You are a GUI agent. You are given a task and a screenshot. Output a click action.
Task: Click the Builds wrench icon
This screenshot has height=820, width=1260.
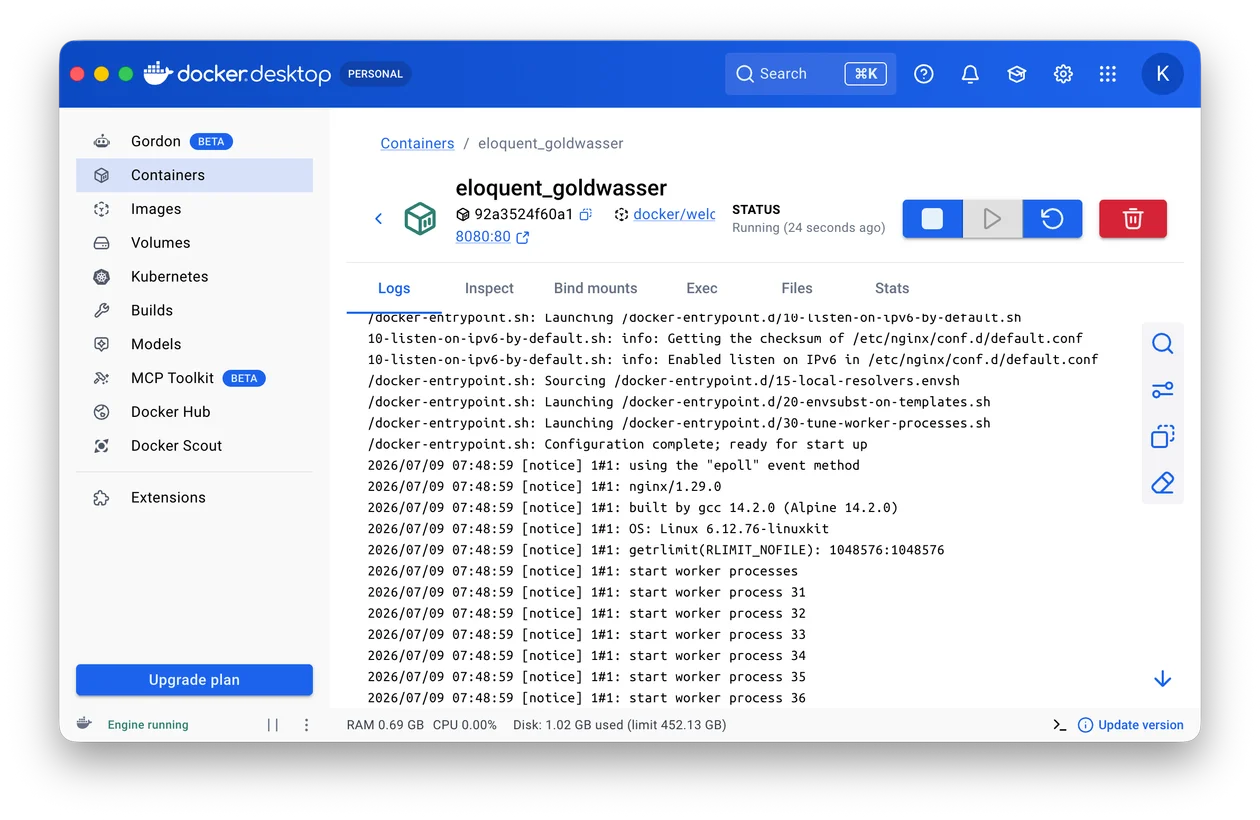(101, 311)
